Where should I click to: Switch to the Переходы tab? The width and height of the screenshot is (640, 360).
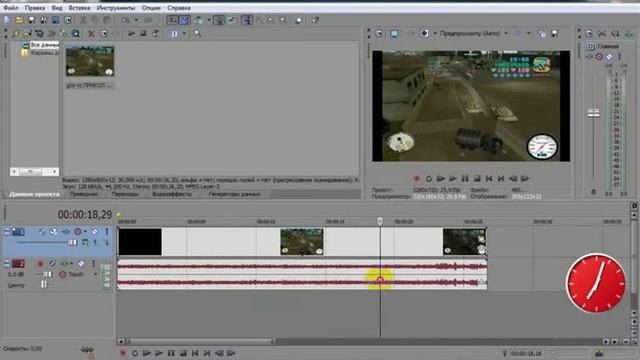coord(124,194)
